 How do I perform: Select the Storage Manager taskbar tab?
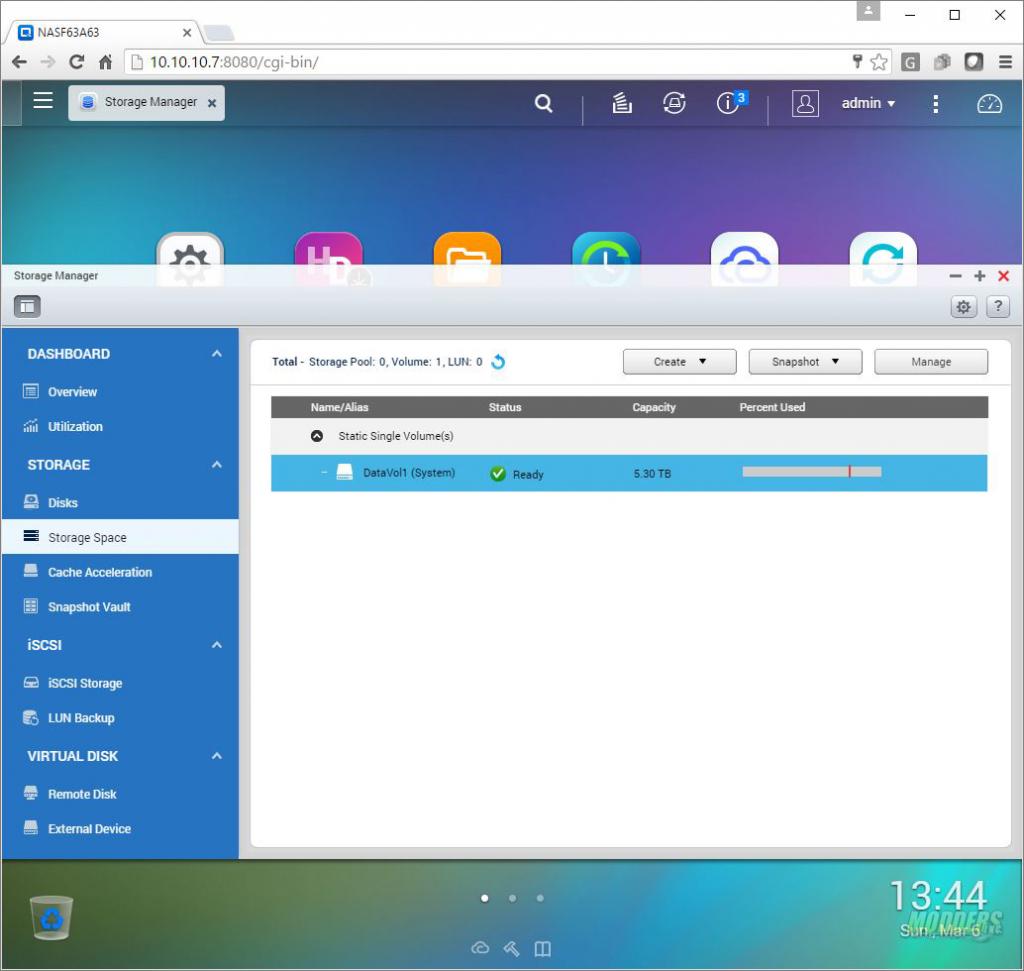tap(146, 103)
